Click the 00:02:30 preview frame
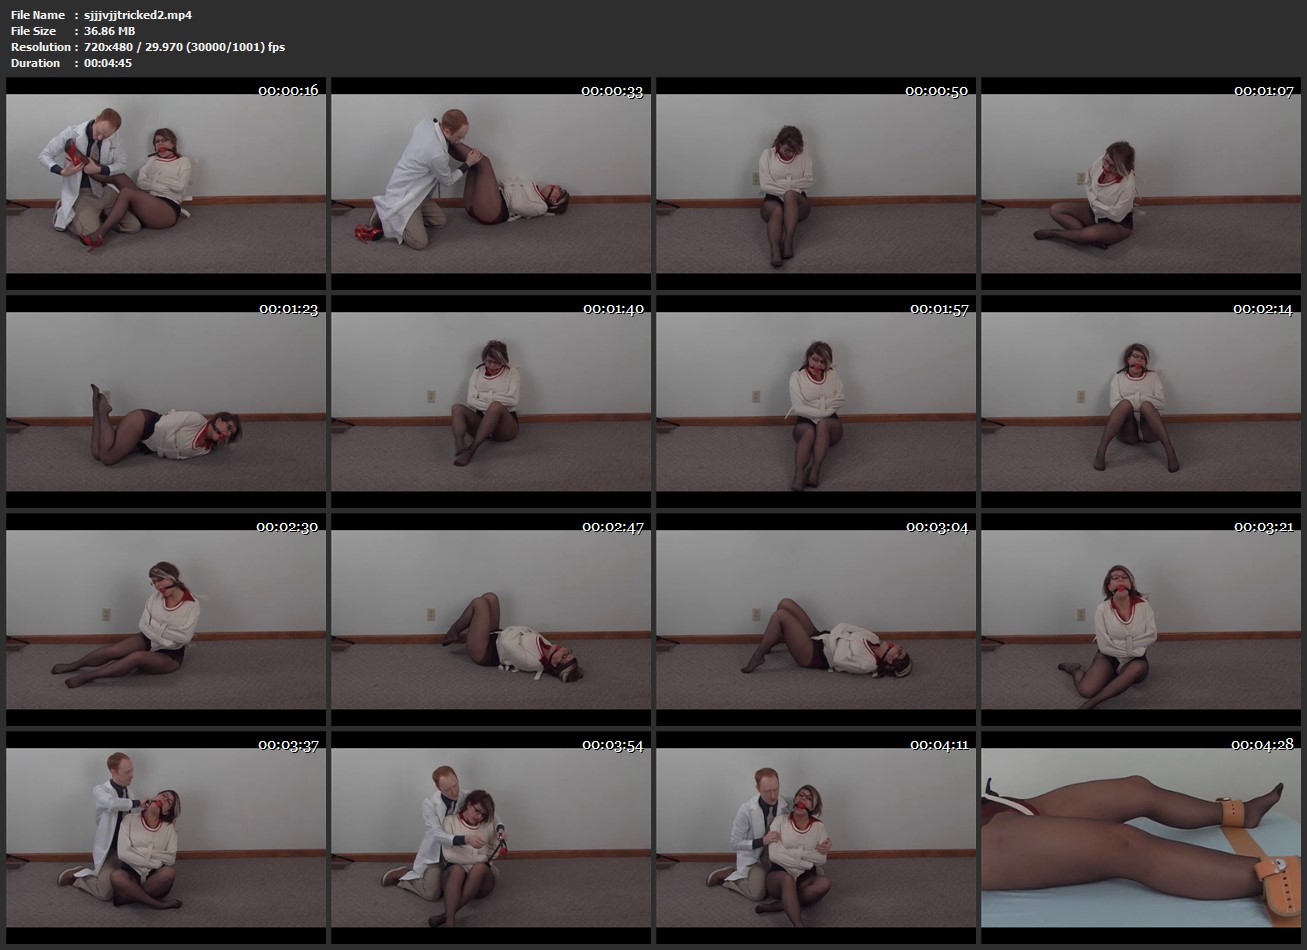The image size is (1307, 950). pos(166,619)
